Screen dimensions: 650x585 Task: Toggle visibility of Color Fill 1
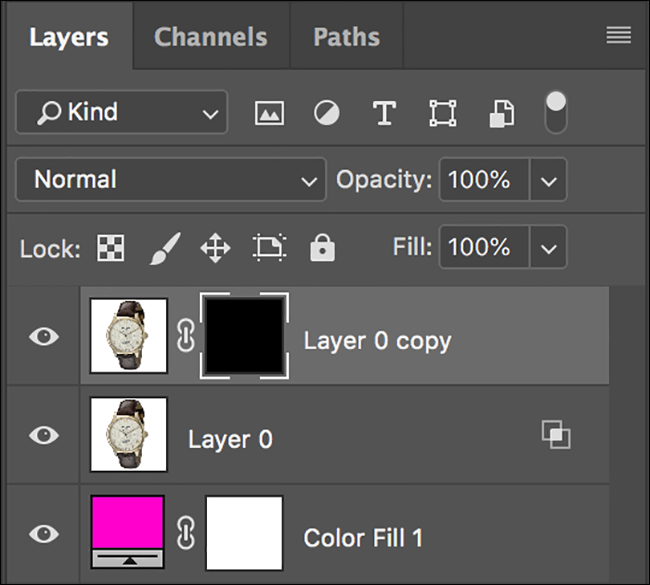(43, 534)
